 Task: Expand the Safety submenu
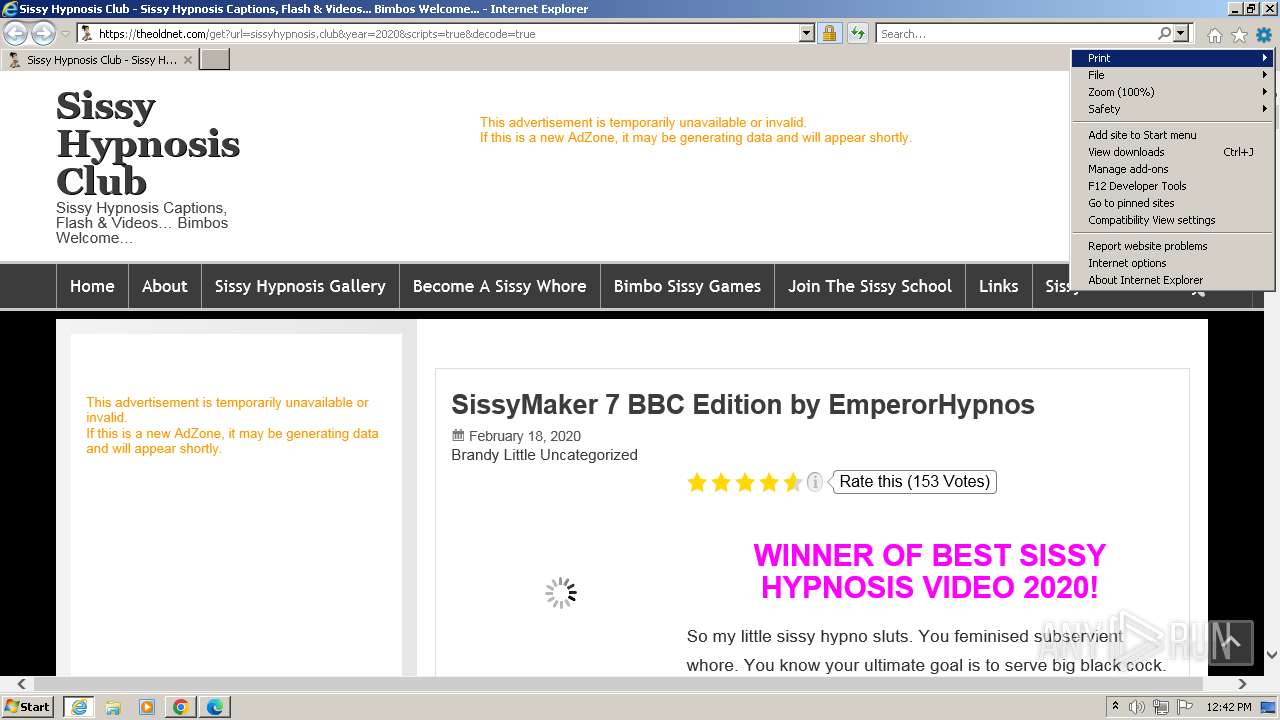(1172, 109)
